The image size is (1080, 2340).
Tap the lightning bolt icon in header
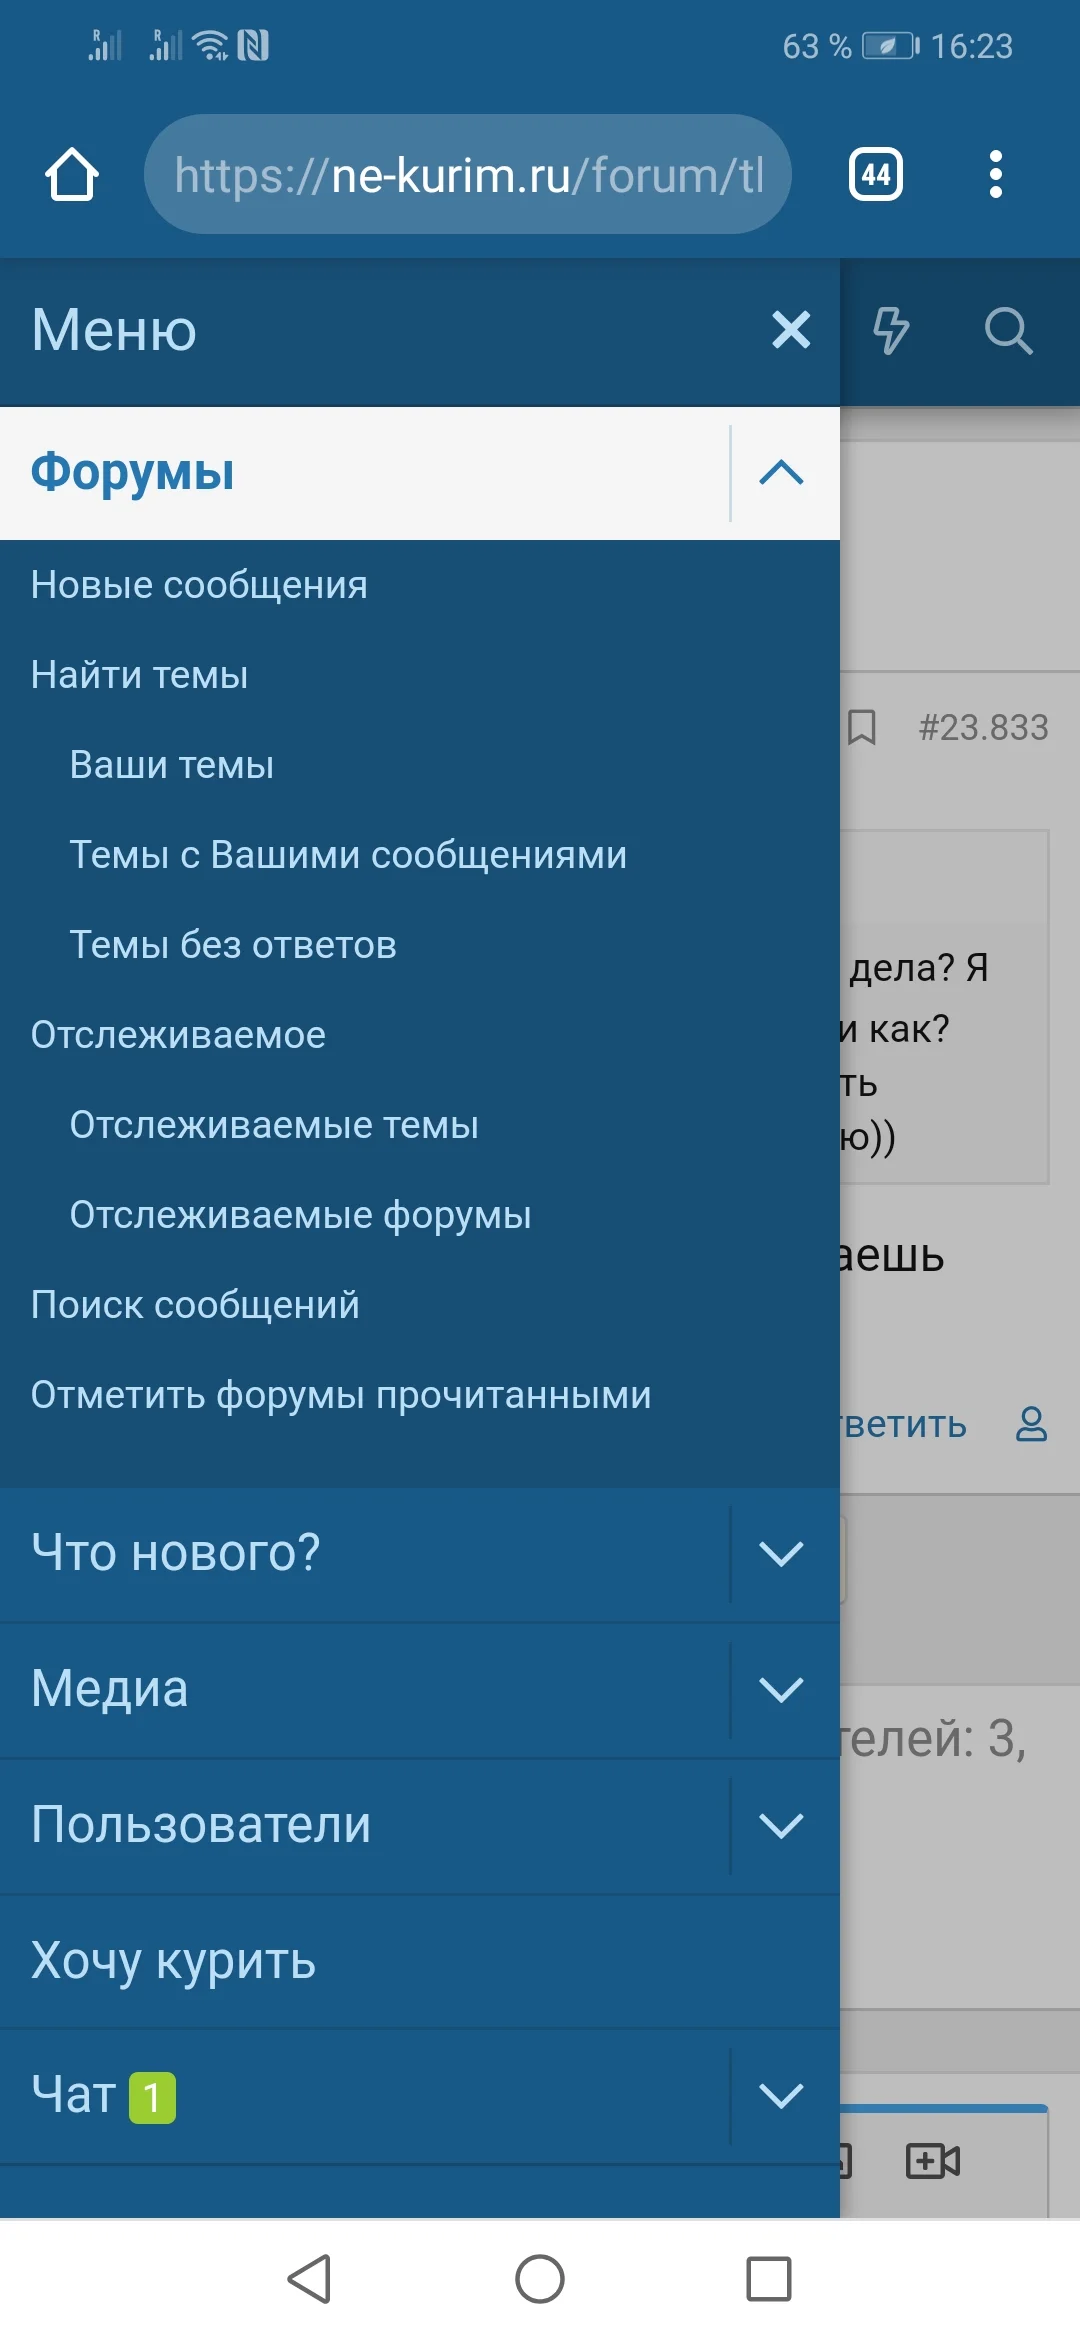click(x=893, y=331)
